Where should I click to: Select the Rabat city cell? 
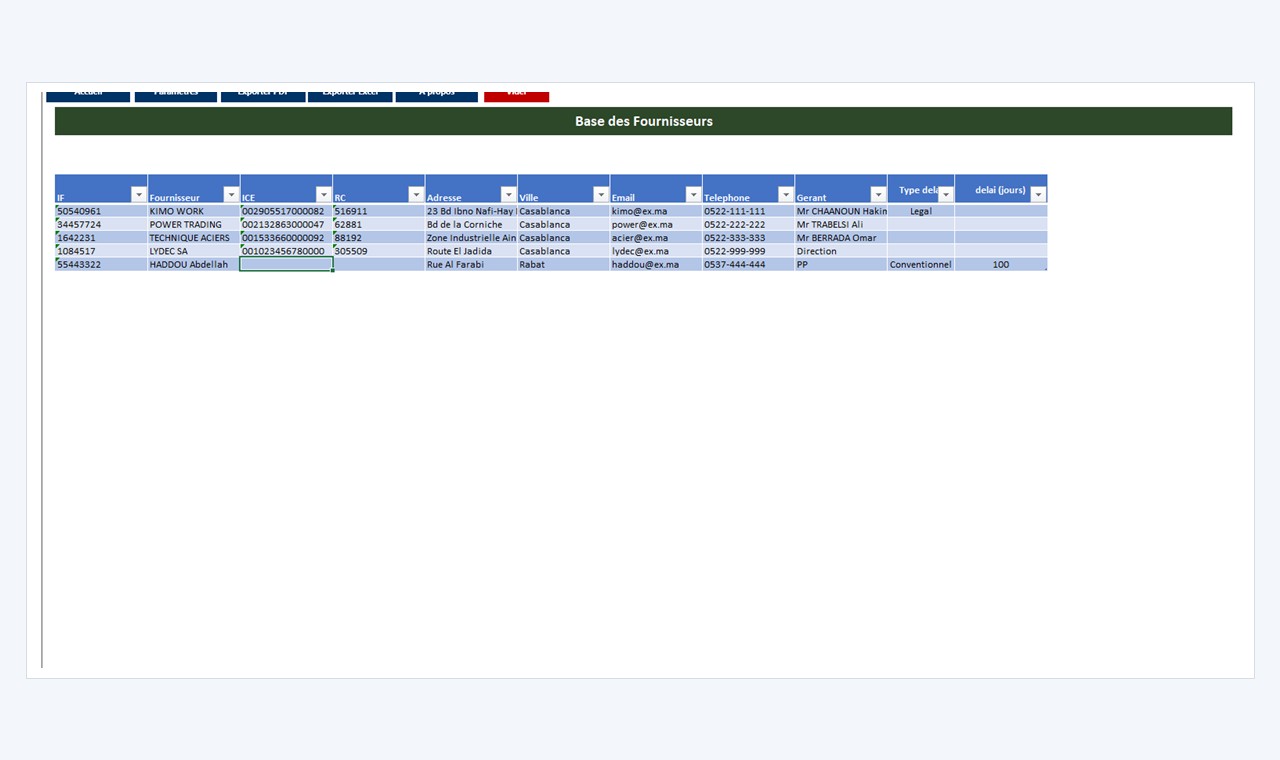click(564, 264)
